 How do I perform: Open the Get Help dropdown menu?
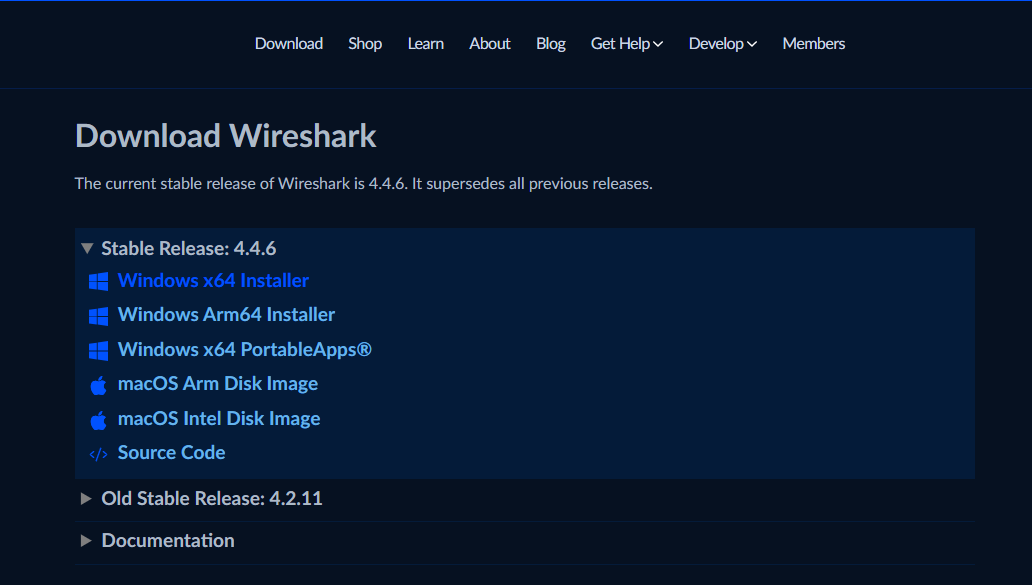pyautogui.click(x=627, y=43)
